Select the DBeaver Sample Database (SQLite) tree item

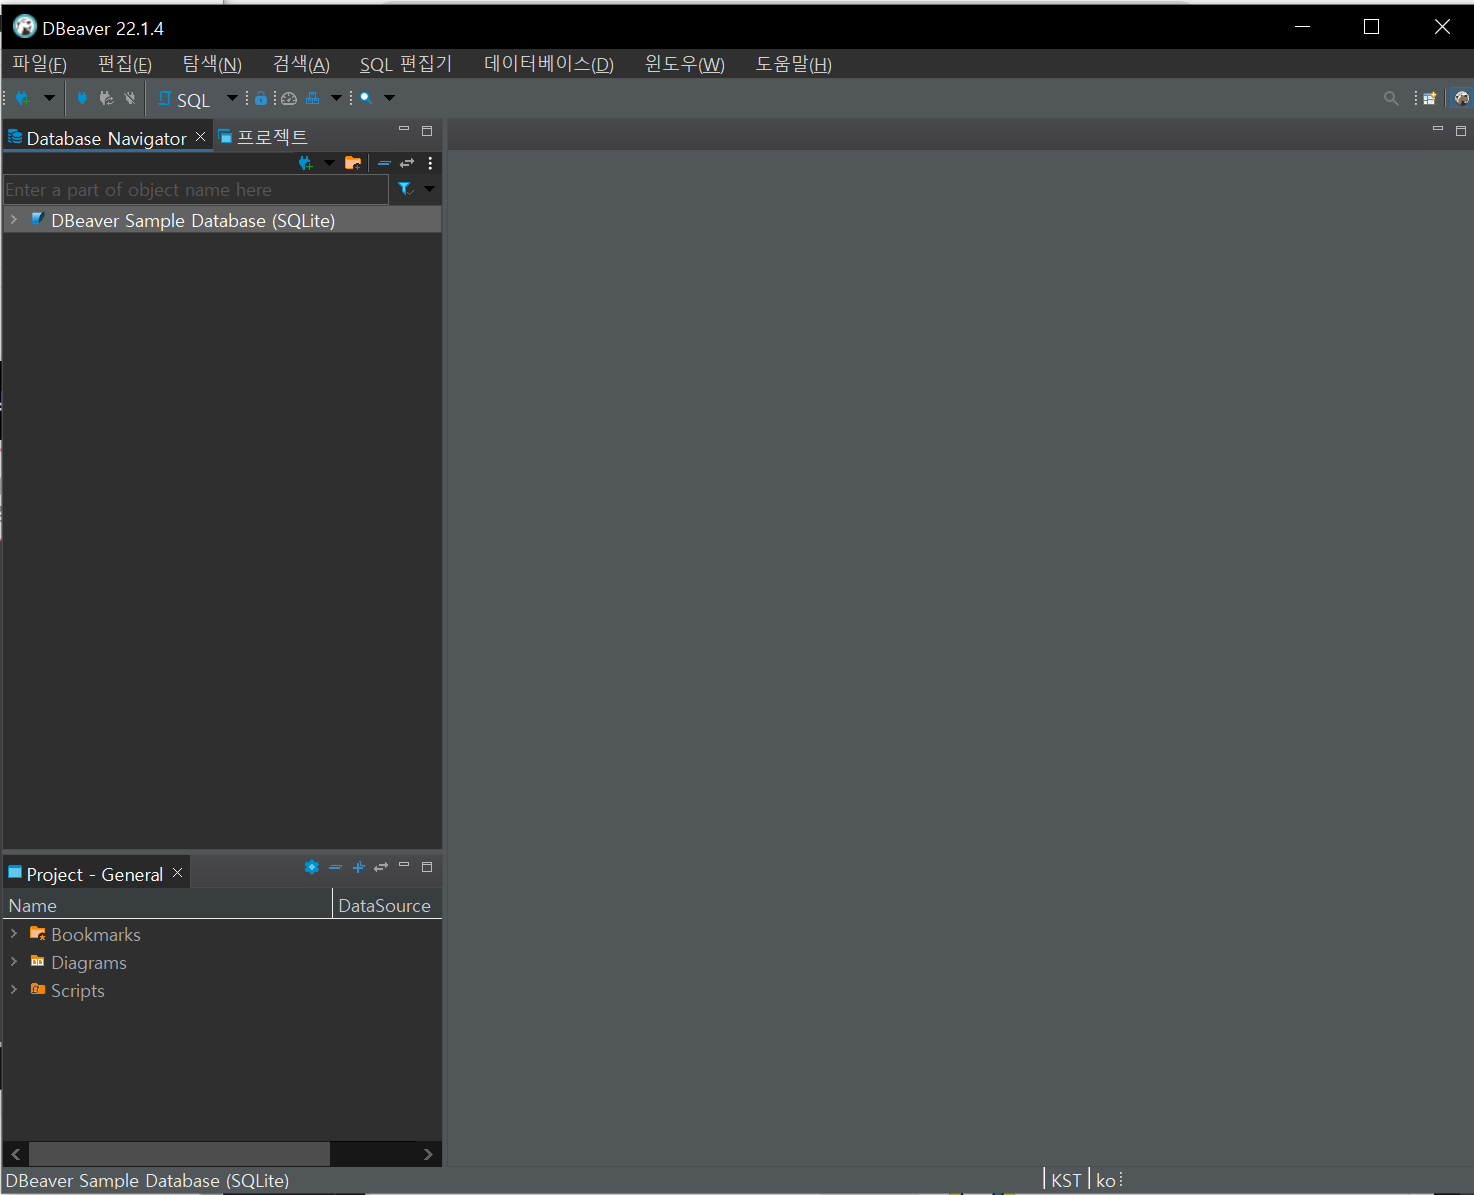(x=222, y=220)
